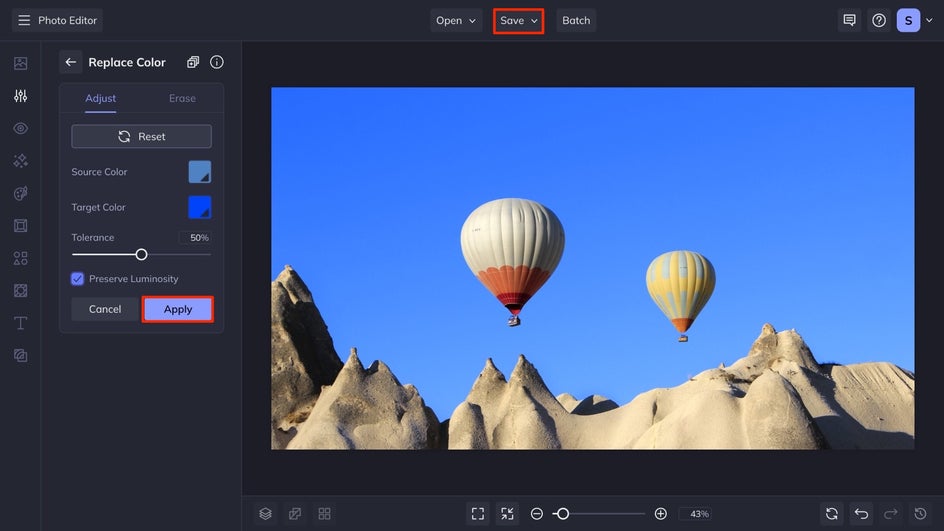Undo the last action
944x531 pixels.
click(861, 514)
